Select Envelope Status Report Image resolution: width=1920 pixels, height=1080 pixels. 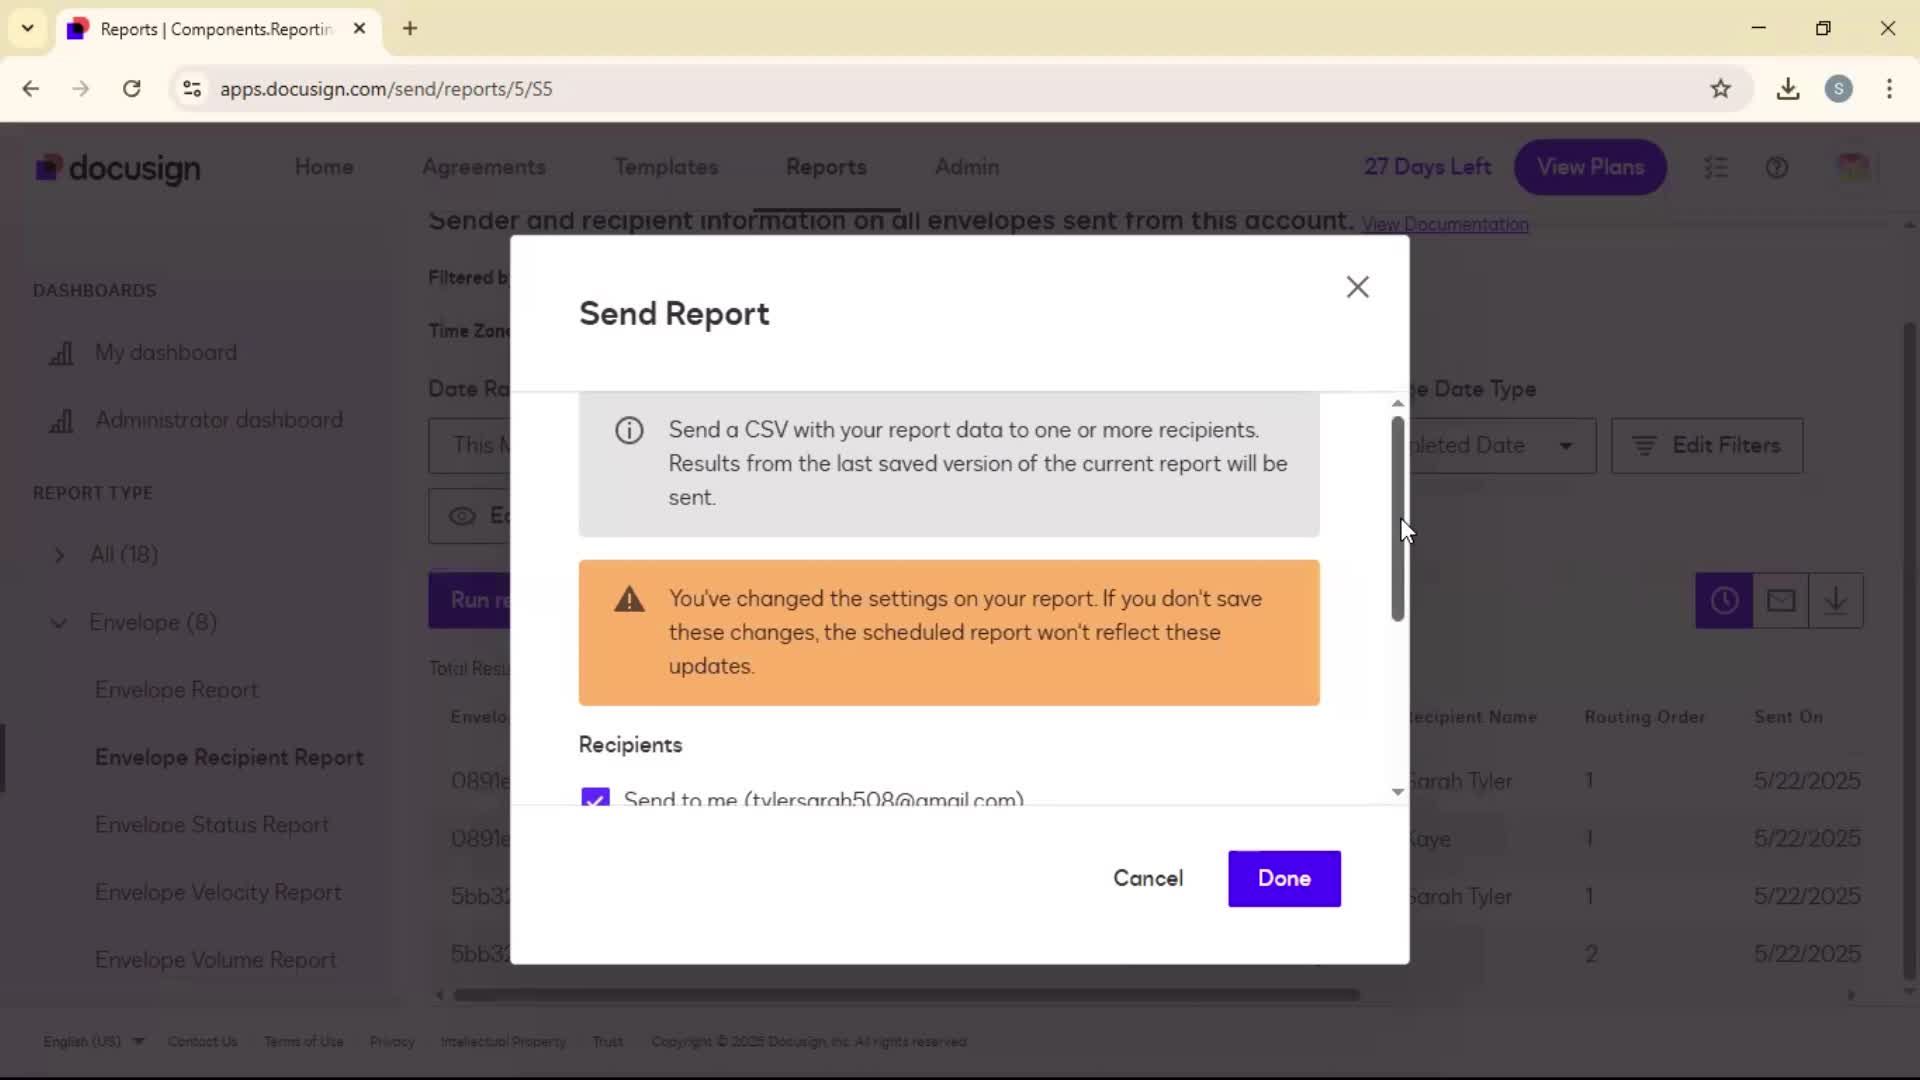click(212, 825)
